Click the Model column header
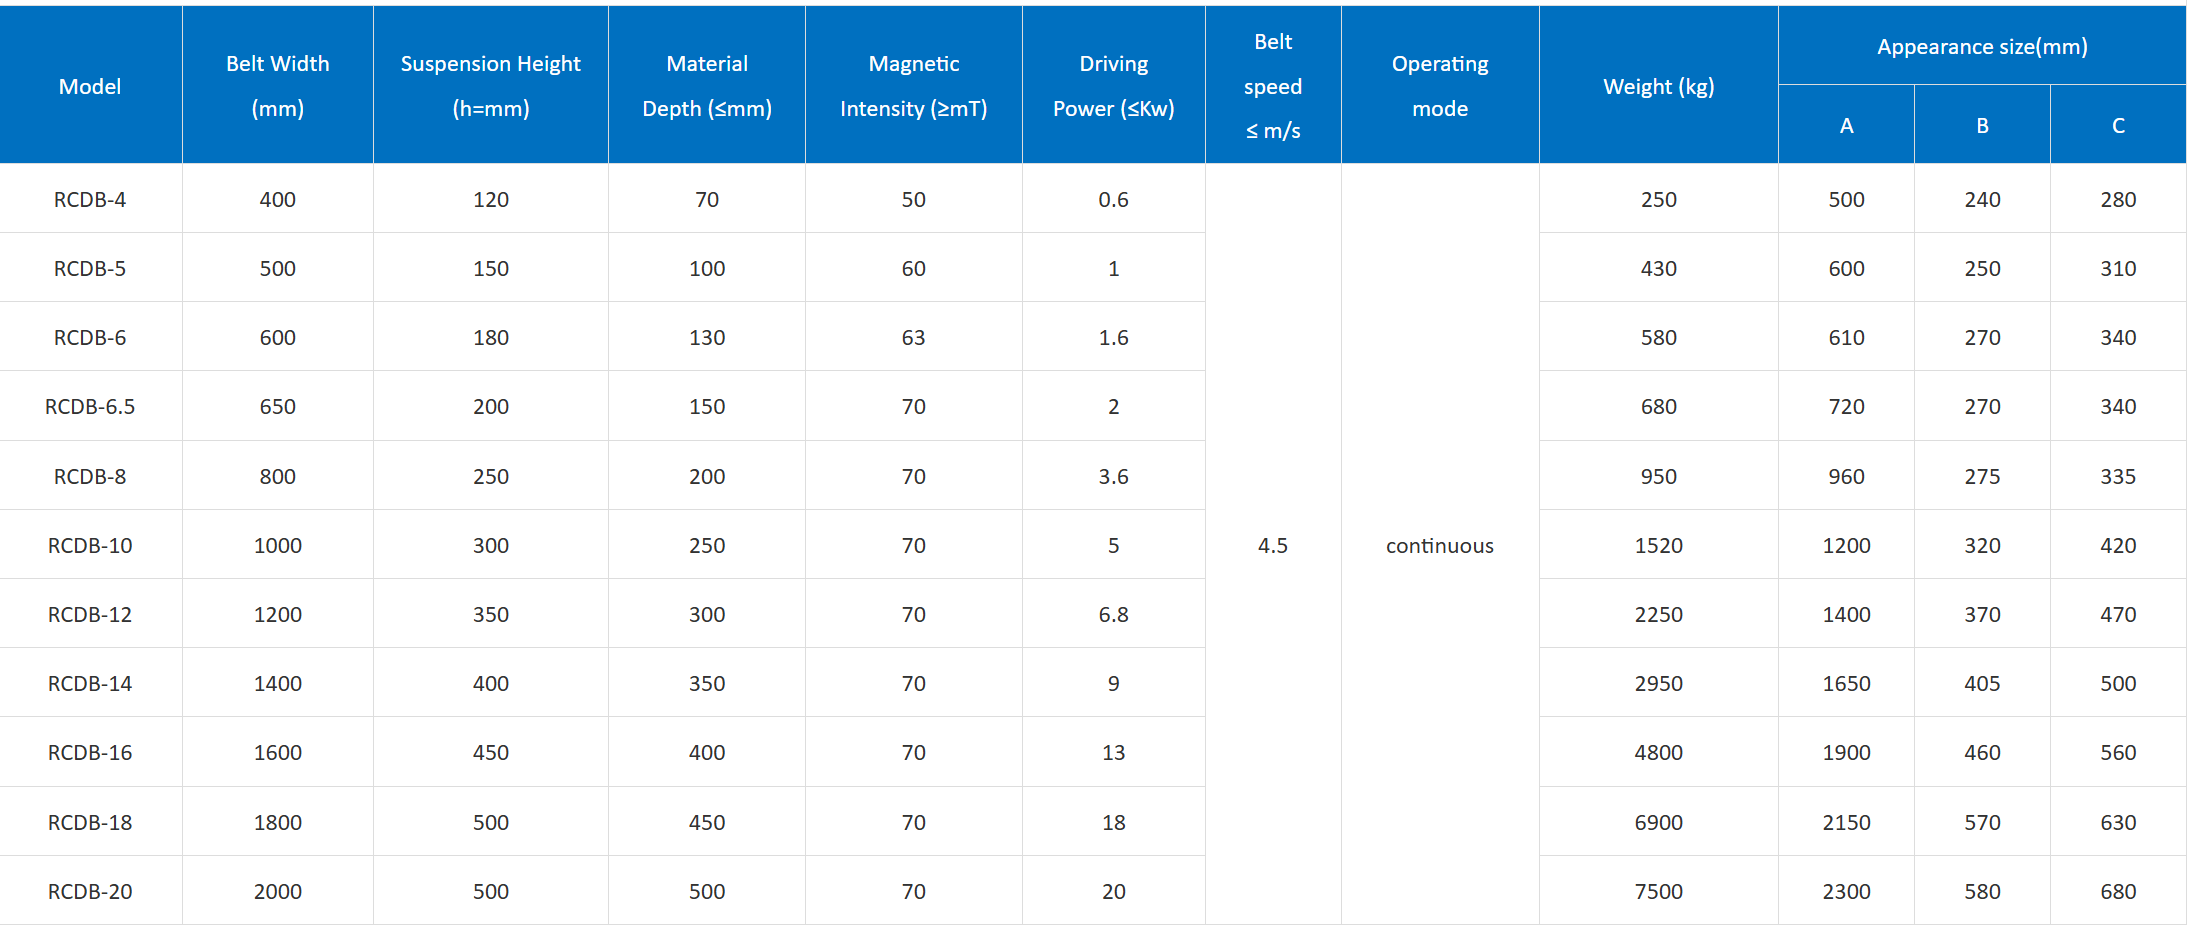This screenshot has width=2187, height=930. 90,87
